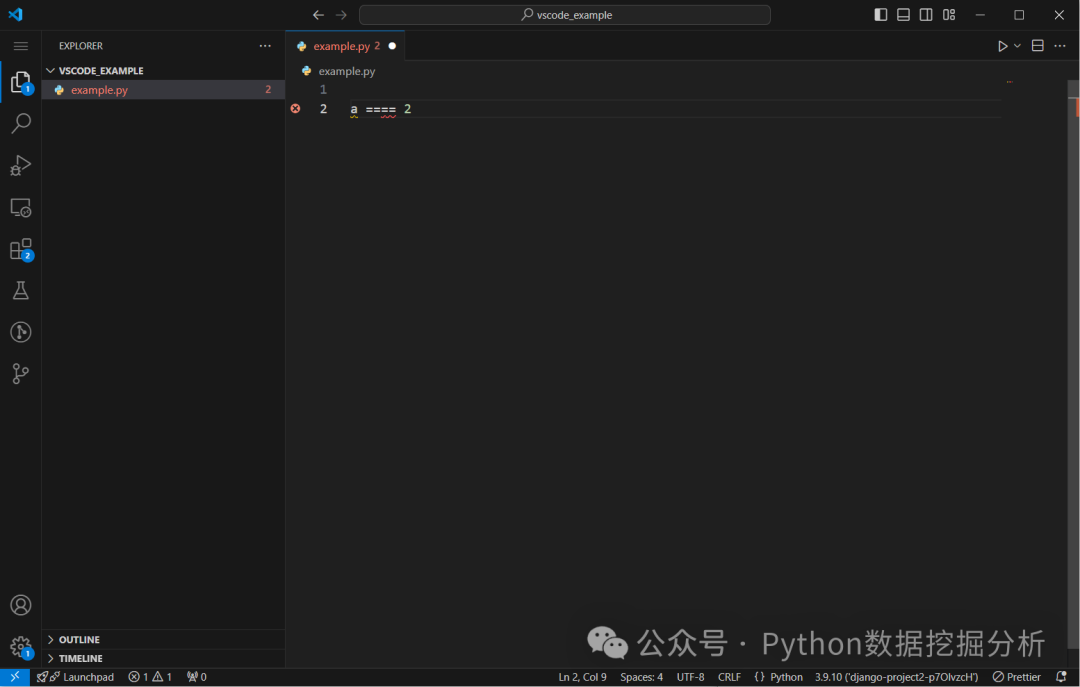Screen dimensions: 1080x687
Task: Click the editor vertical scrollbar
Action: [1073, 365]
